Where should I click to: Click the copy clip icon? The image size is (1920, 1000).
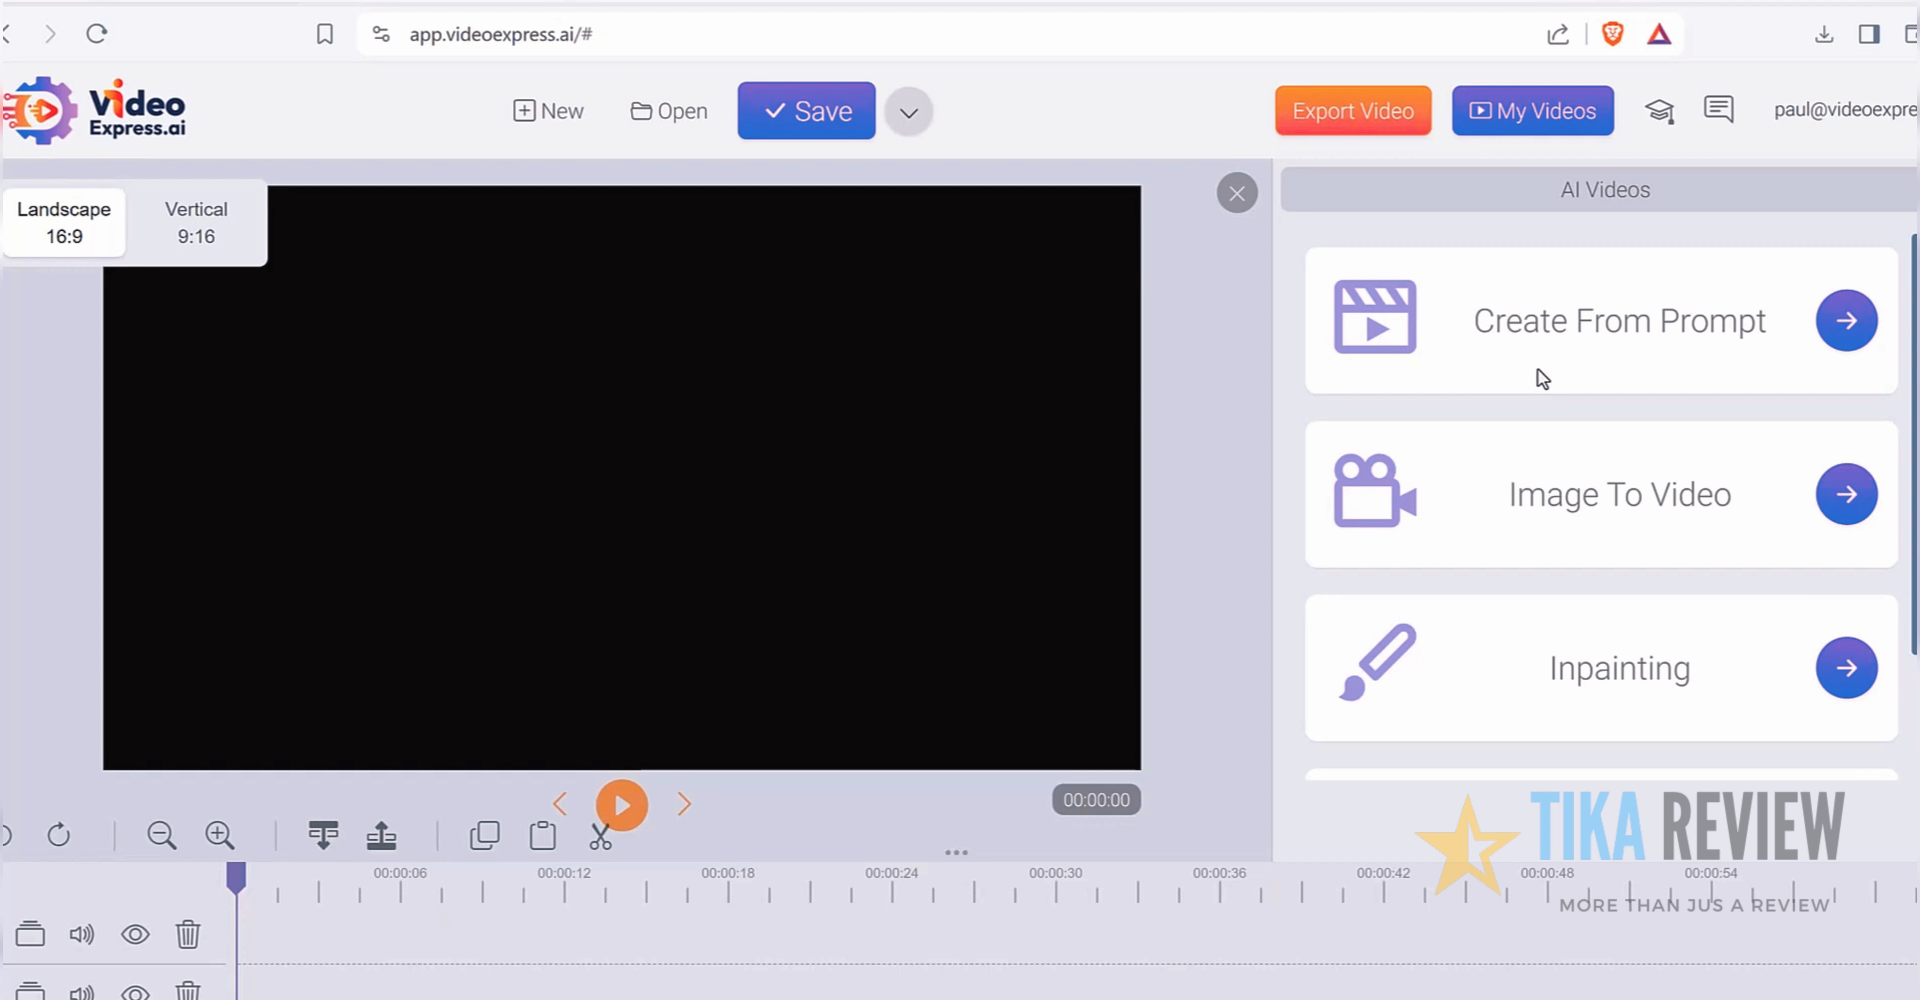tap(485, 835)
